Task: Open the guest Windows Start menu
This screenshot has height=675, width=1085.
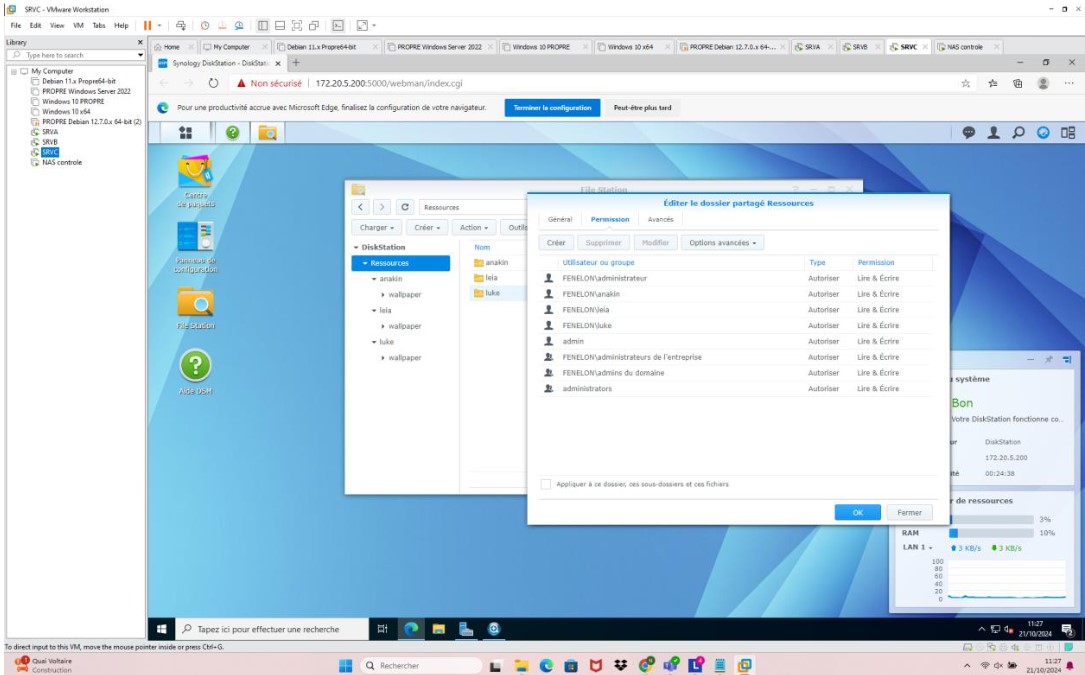Action: (161, 629)
